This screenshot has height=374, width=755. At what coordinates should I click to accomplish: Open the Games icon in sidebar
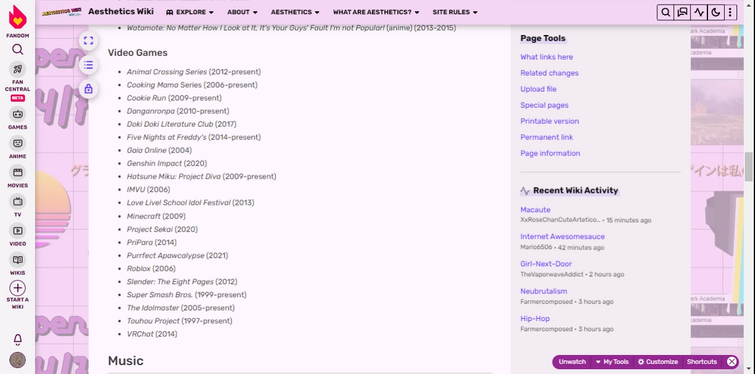[x=17, y=114]
